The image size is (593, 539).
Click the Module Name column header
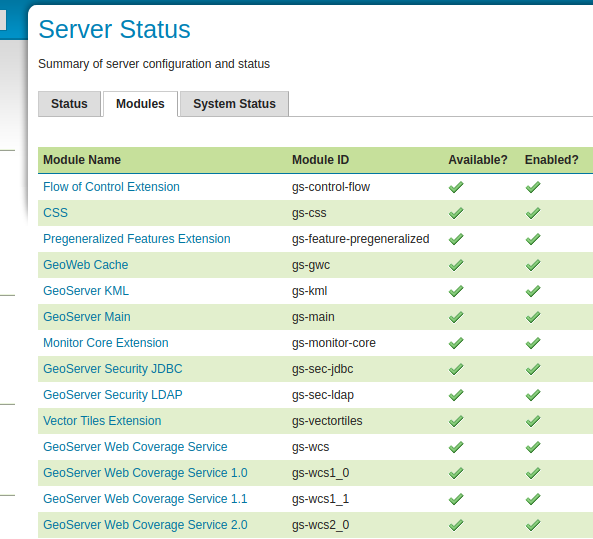pos(82,160)
